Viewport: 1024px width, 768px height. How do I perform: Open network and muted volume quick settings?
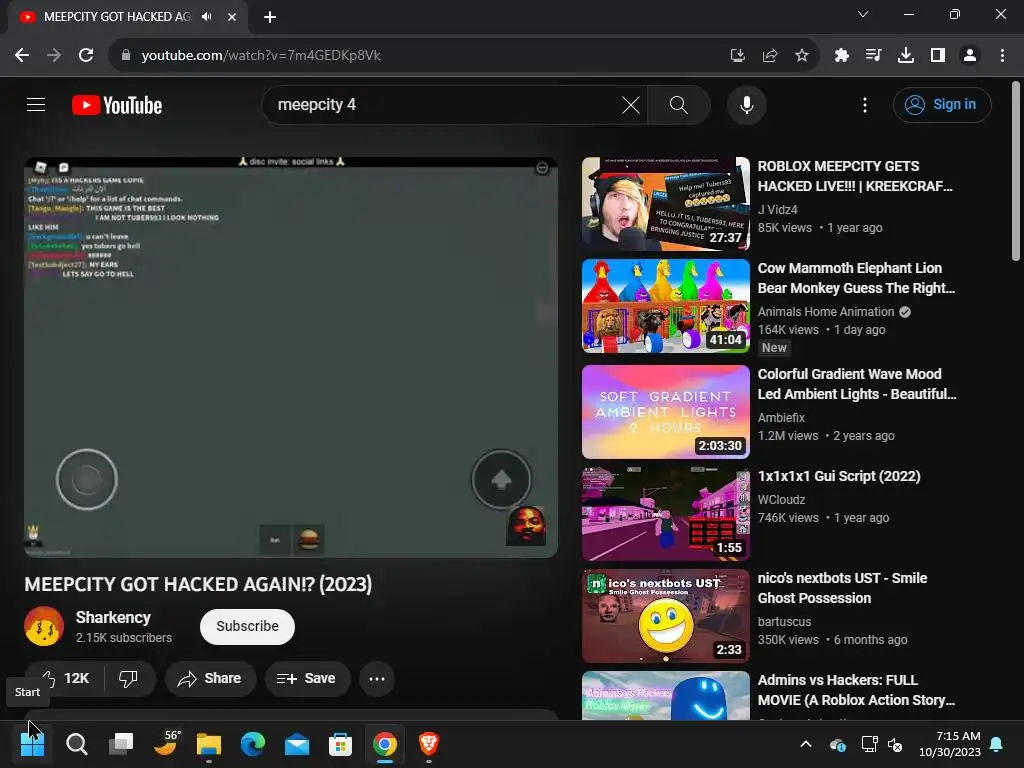point(882,744)
